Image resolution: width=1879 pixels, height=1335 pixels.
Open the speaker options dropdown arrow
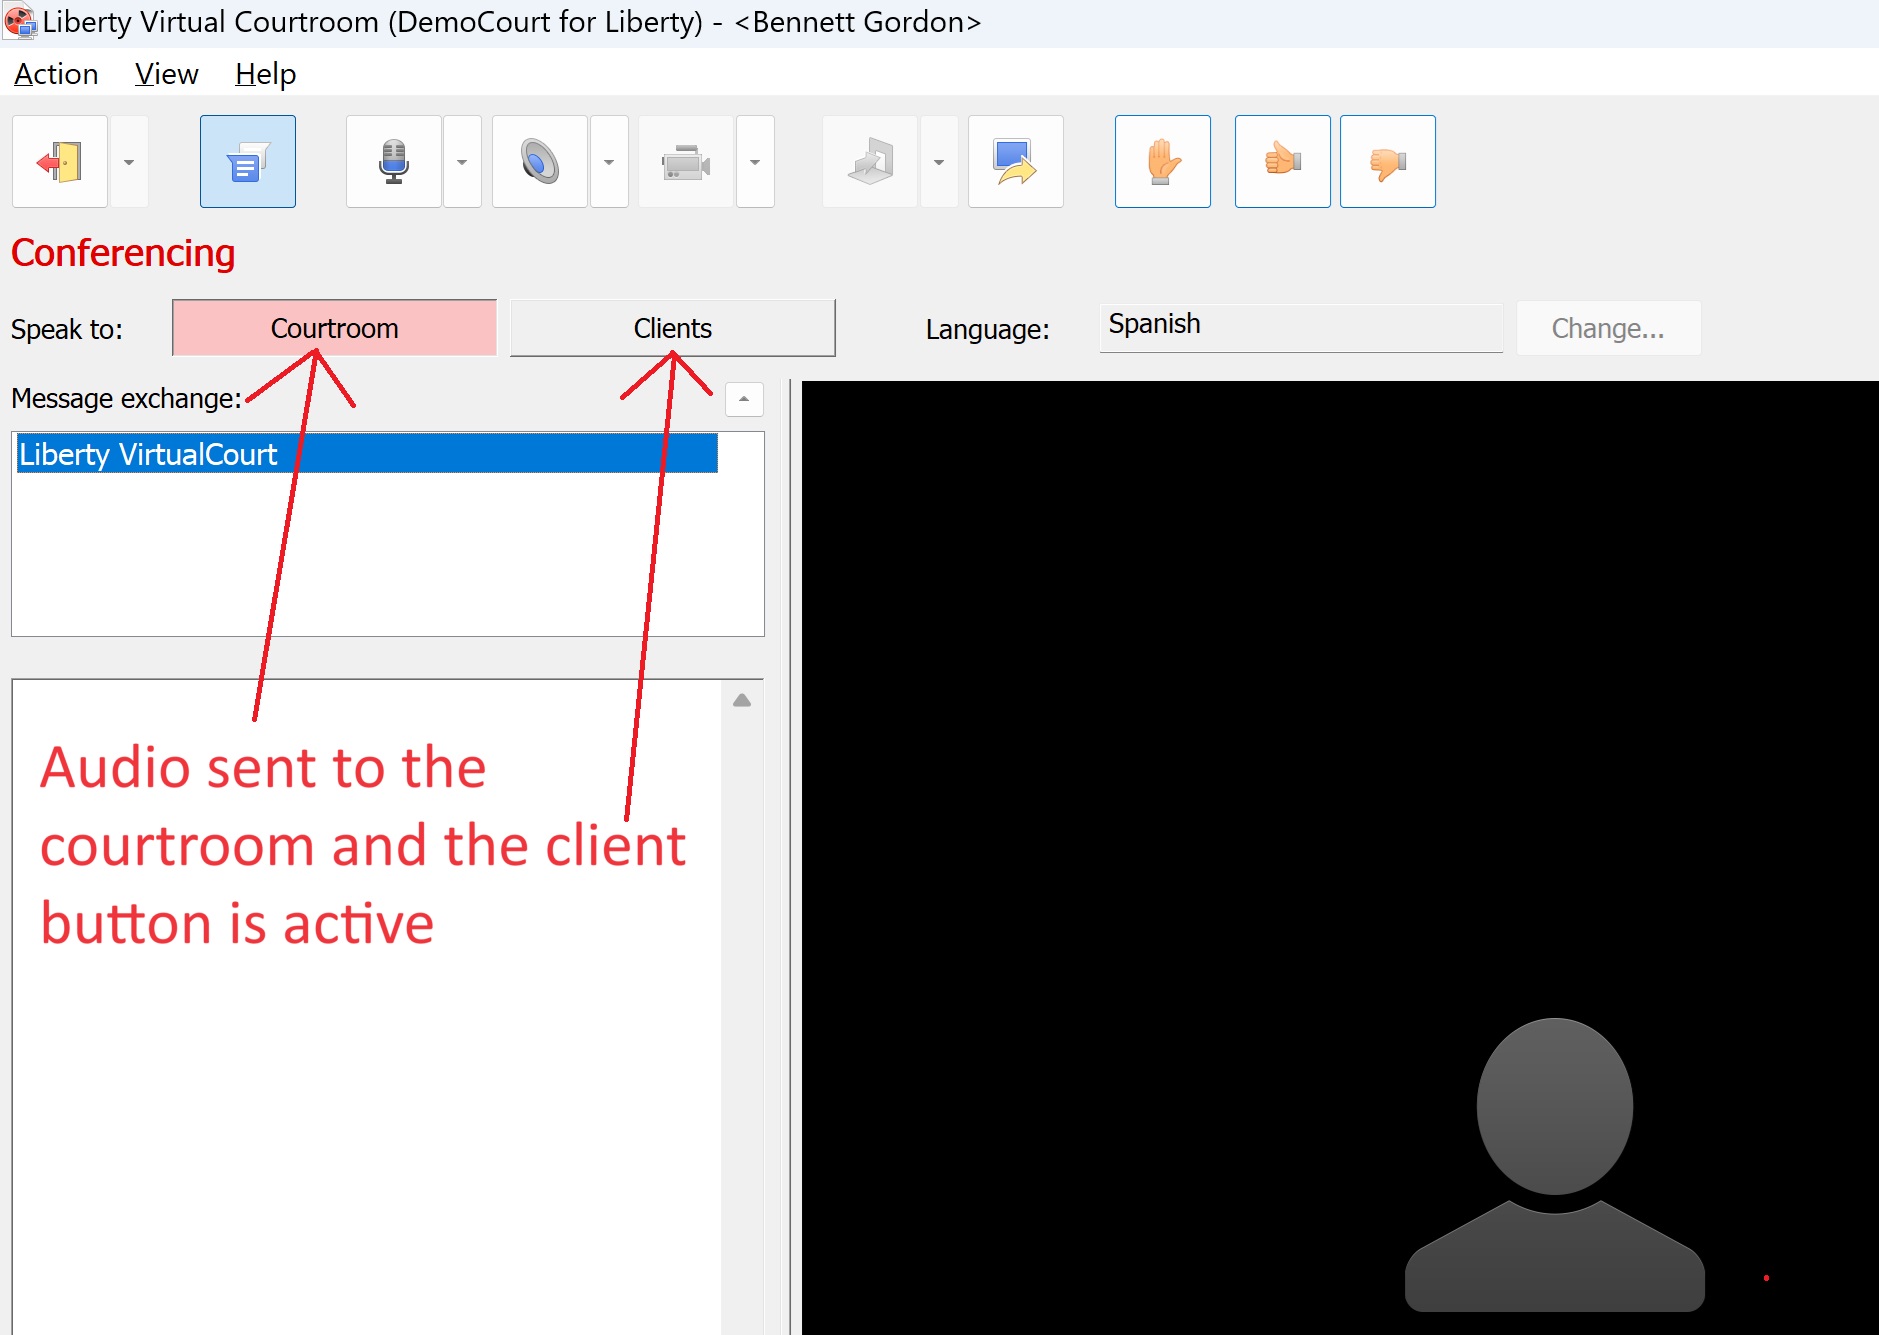point(609,162)
